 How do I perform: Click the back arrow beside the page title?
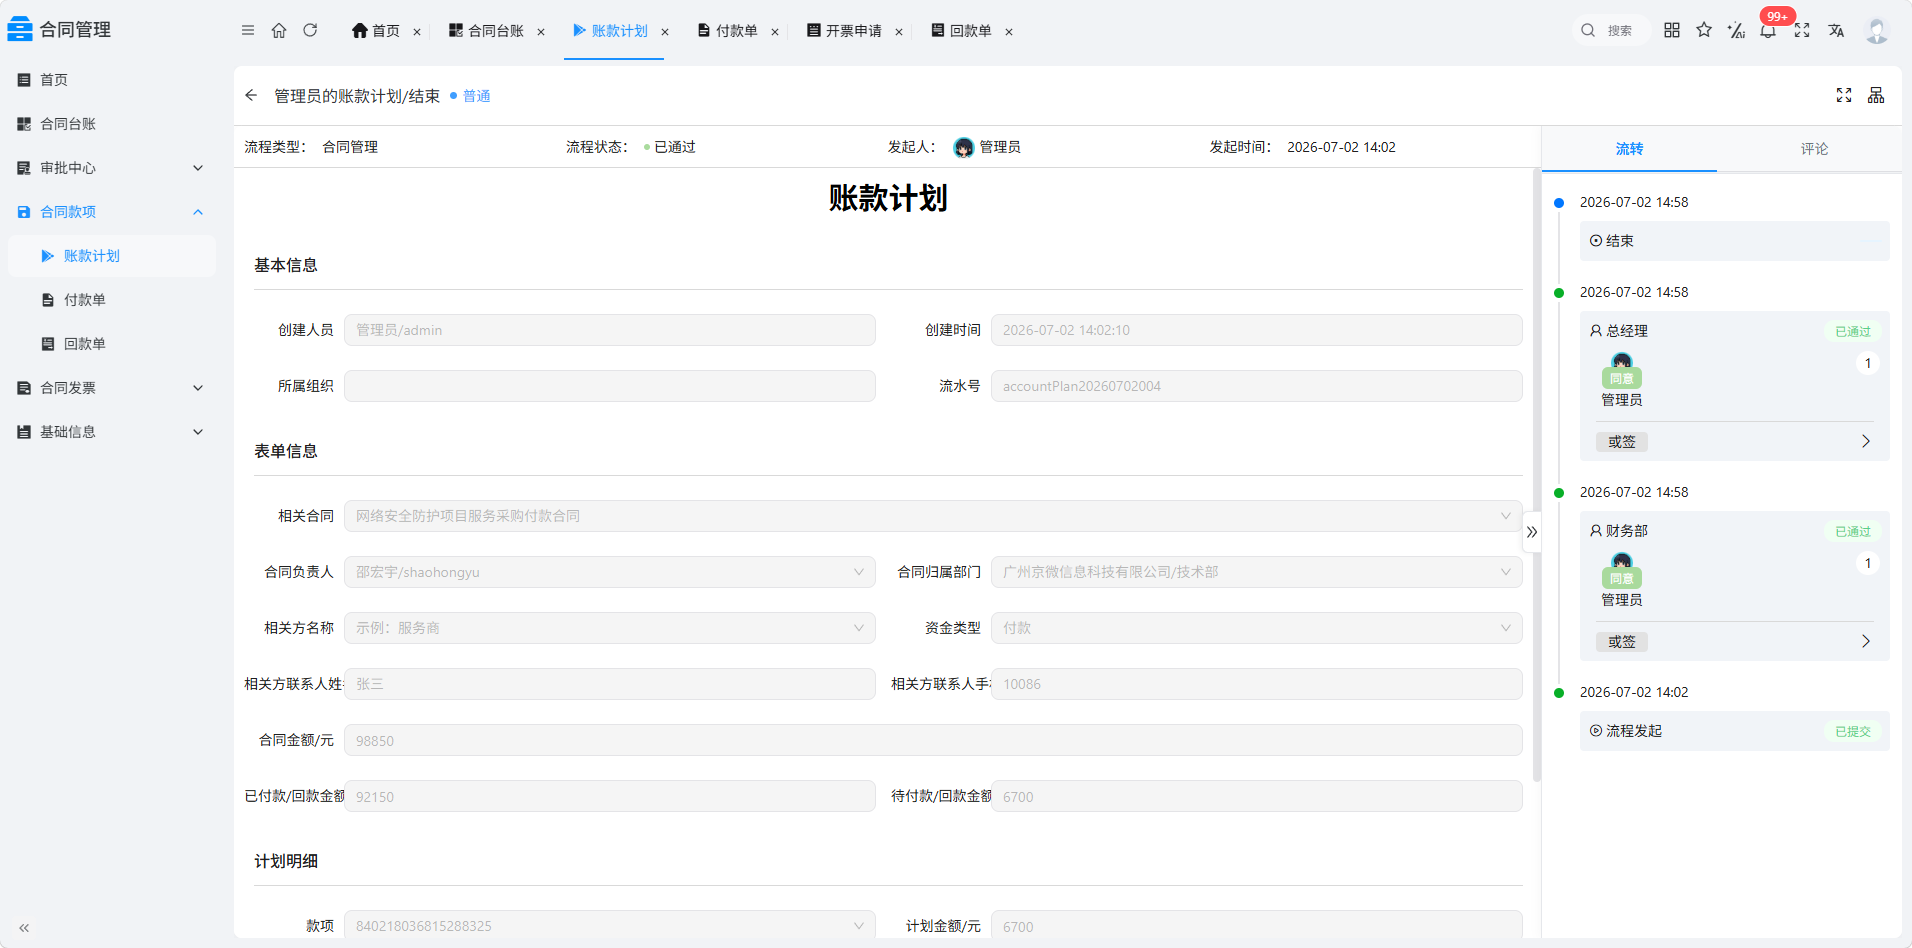pyautogui.click(x=251, y=95)
